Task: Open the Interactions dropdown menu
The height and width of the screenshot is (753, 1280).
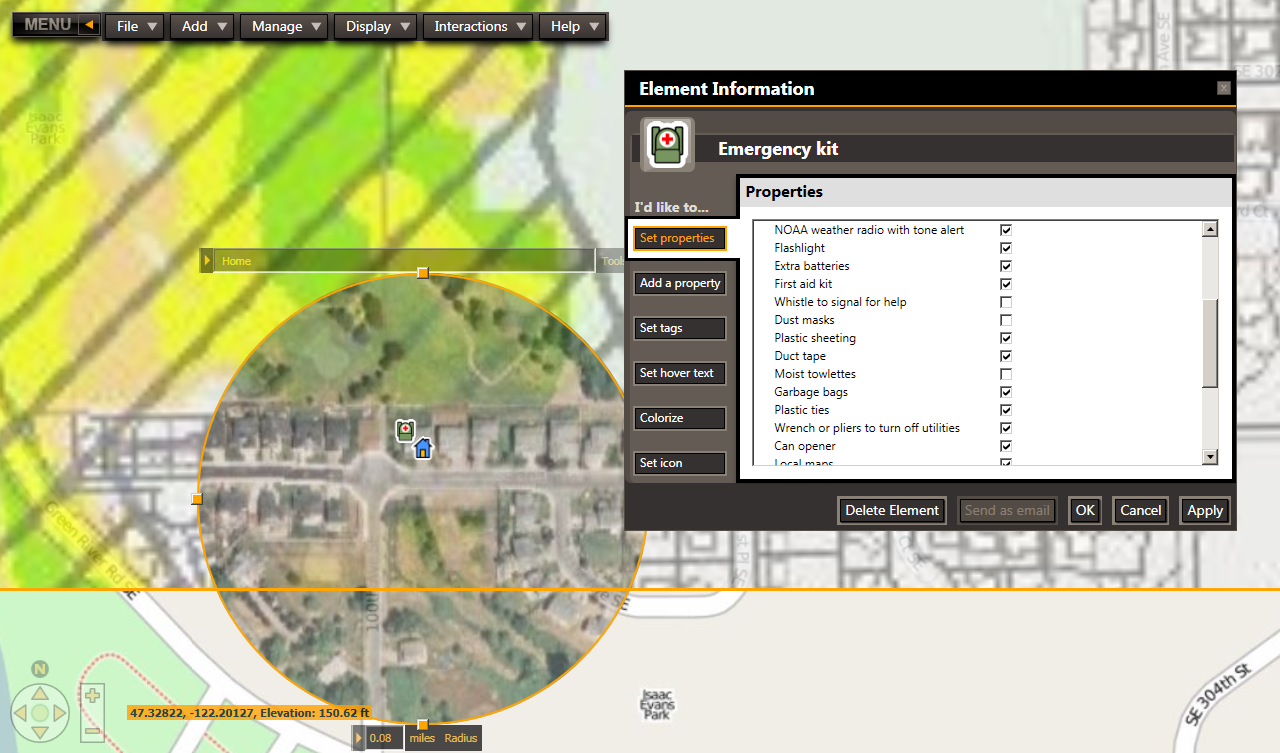Action: [479, 26]
